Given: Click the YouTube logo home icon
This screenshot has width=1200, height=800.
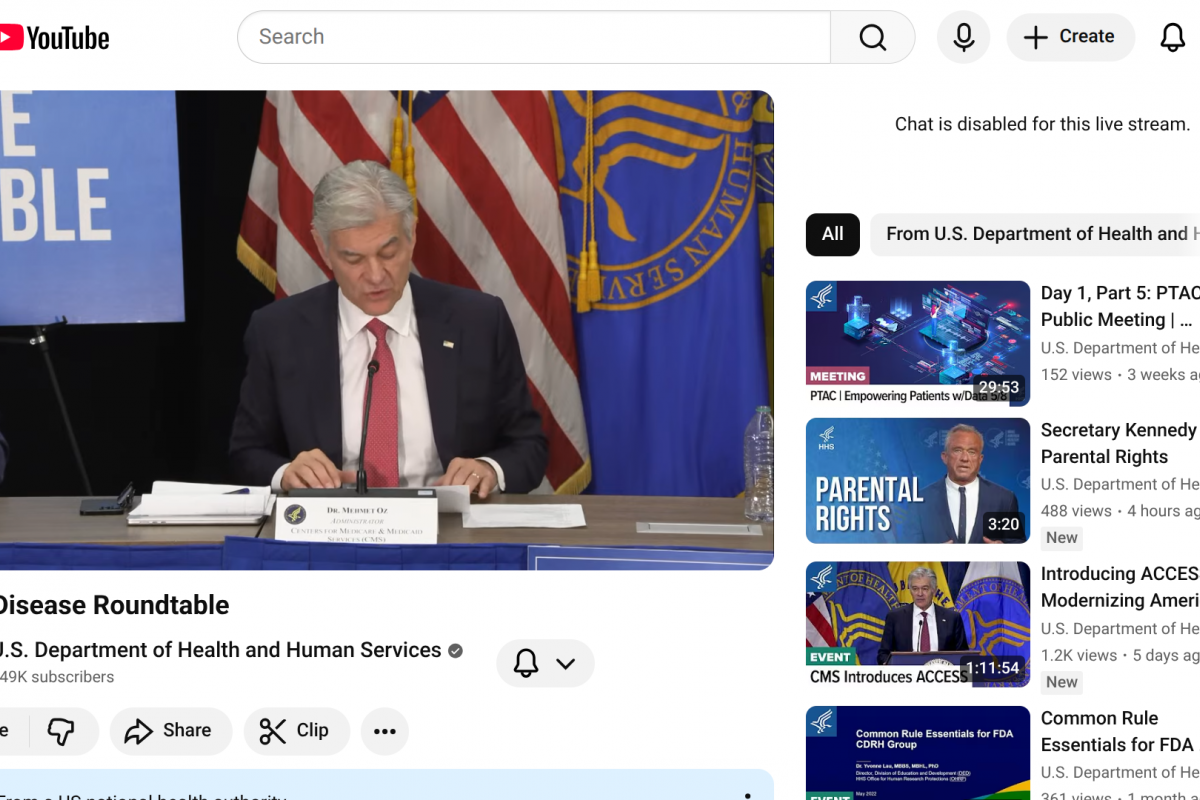Looking at the screenshot, I should coord(54,38).
